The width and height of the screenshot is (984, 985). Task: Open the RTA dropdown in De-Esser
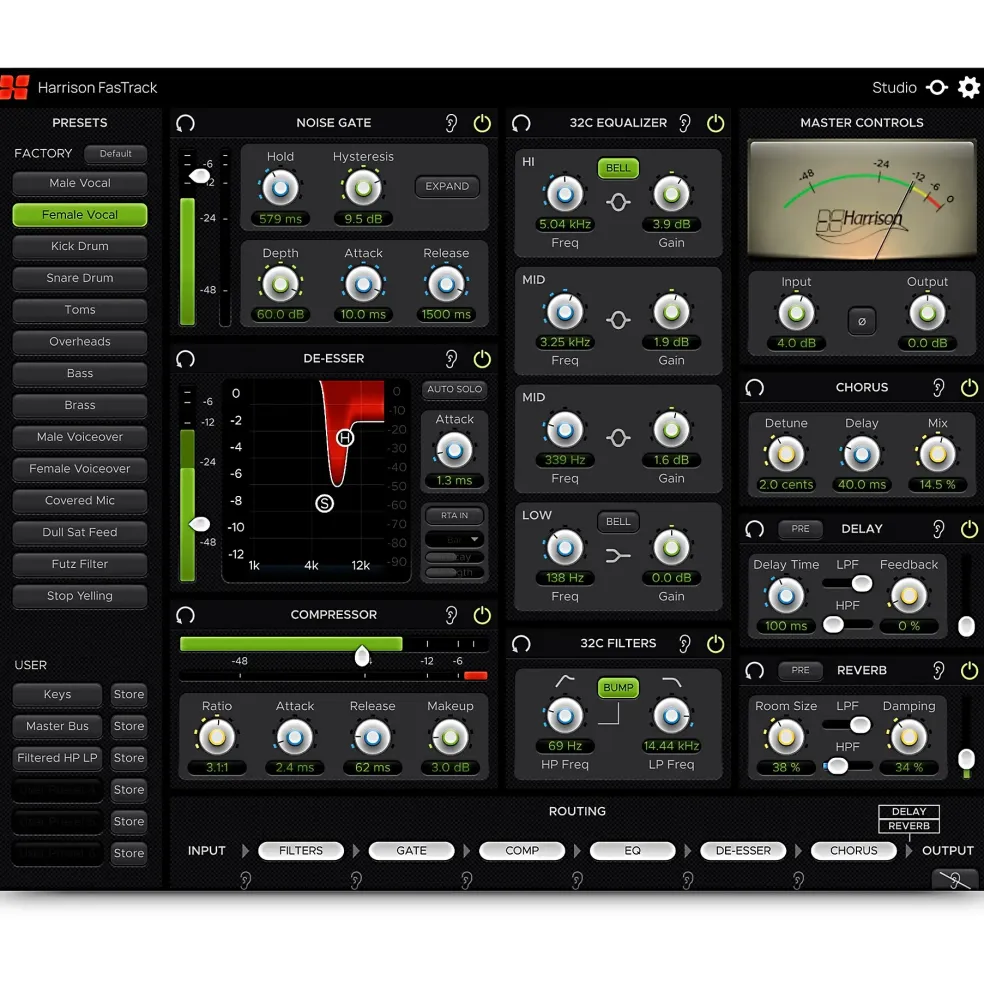pyautogui.click(x=455, y=539)
